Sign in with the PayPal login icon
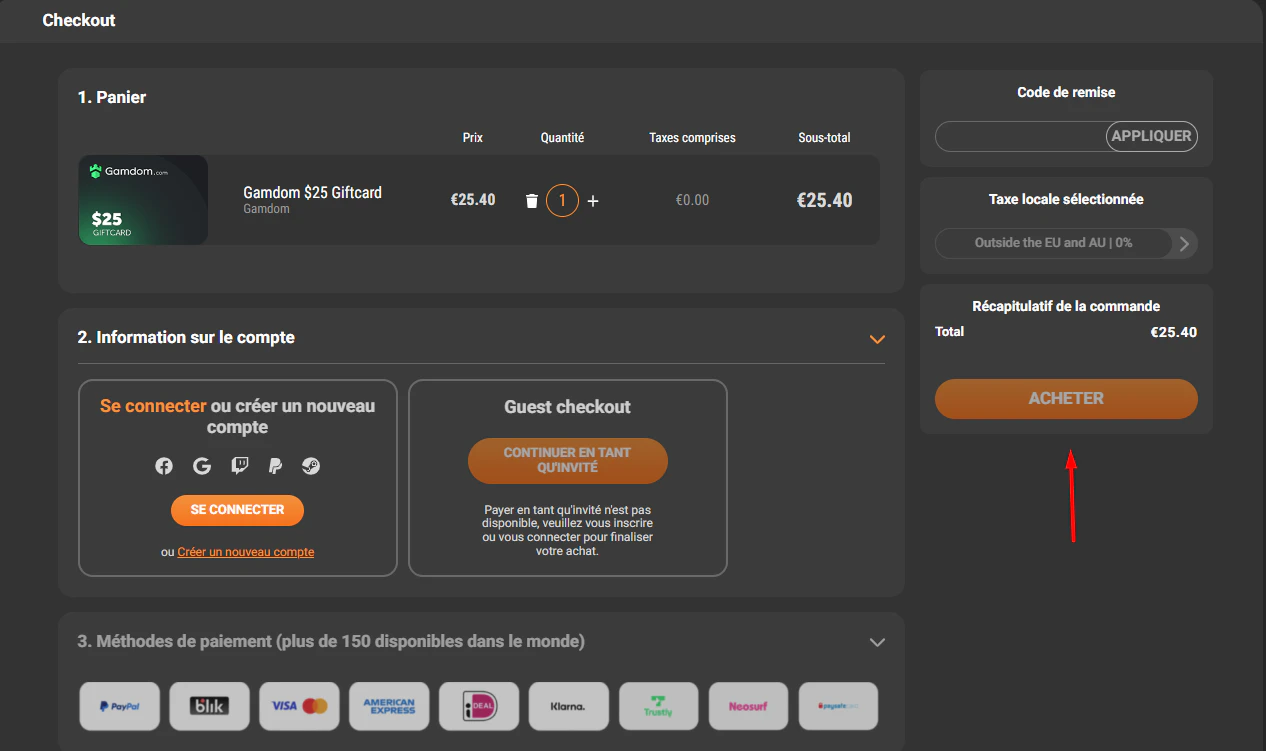1266x751 pixels. (x=275, y=466)
